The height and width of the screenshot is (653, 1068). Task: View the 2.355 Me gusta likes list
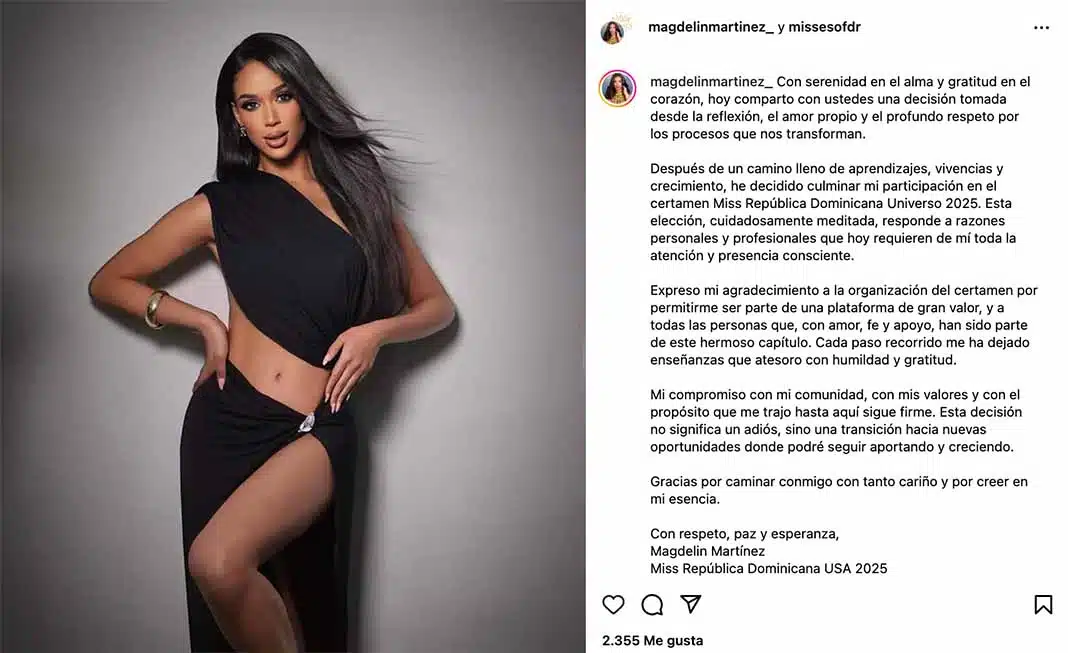tap(653, 641)
